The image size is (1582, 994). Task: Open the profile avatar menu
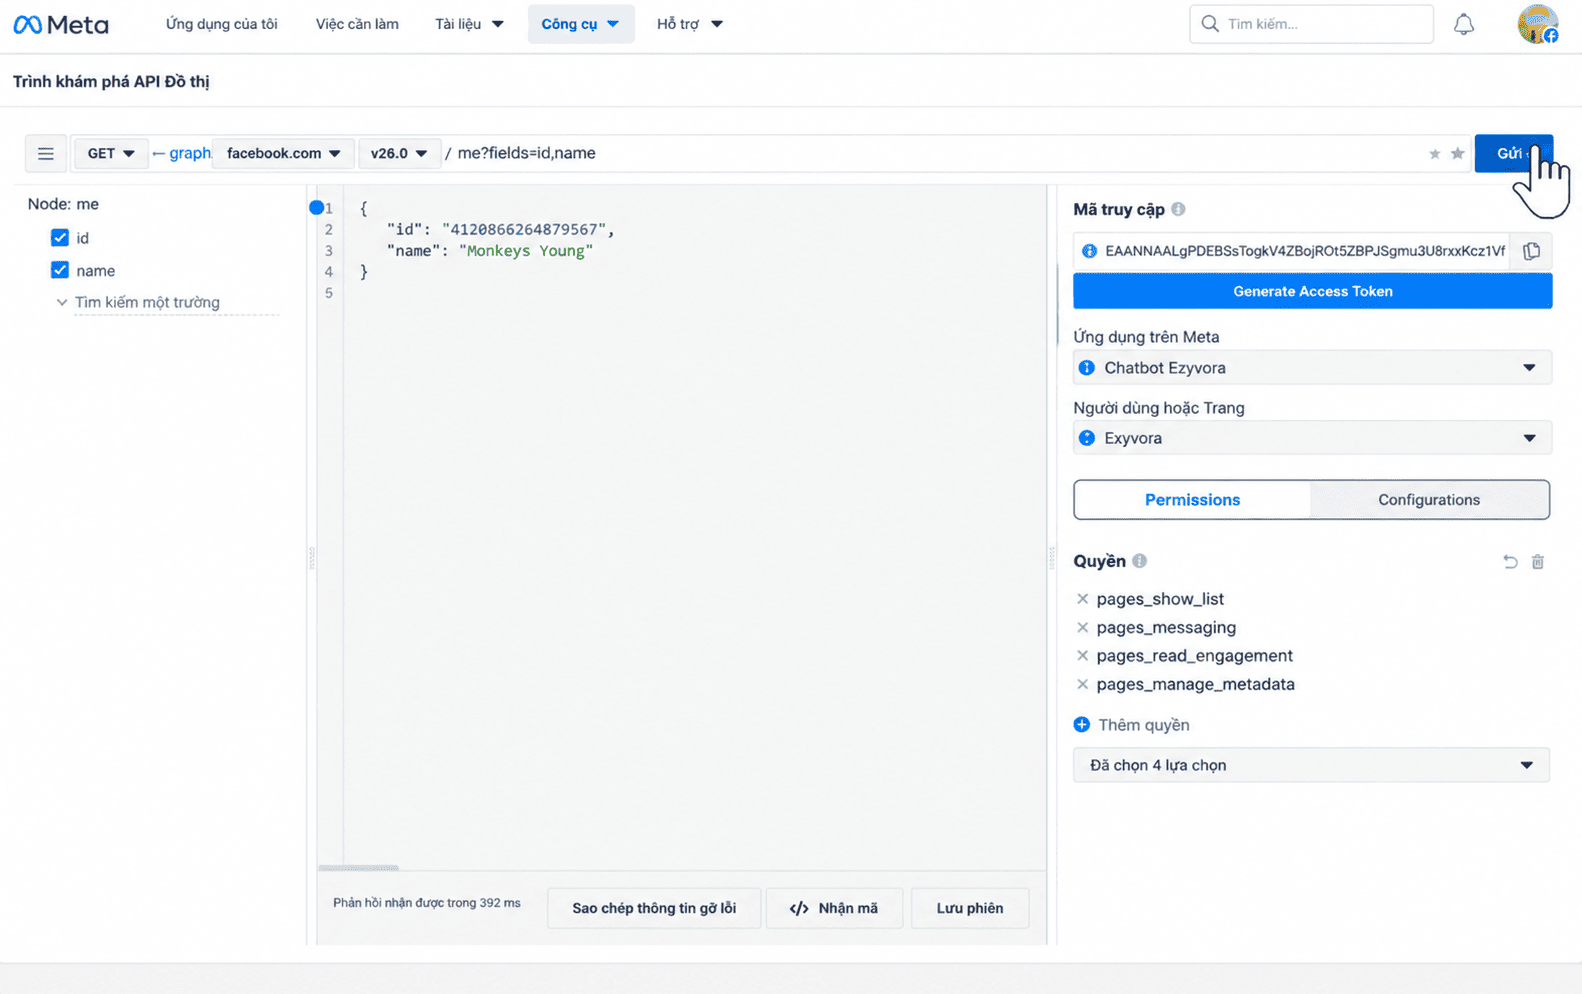click(1537, 24)
